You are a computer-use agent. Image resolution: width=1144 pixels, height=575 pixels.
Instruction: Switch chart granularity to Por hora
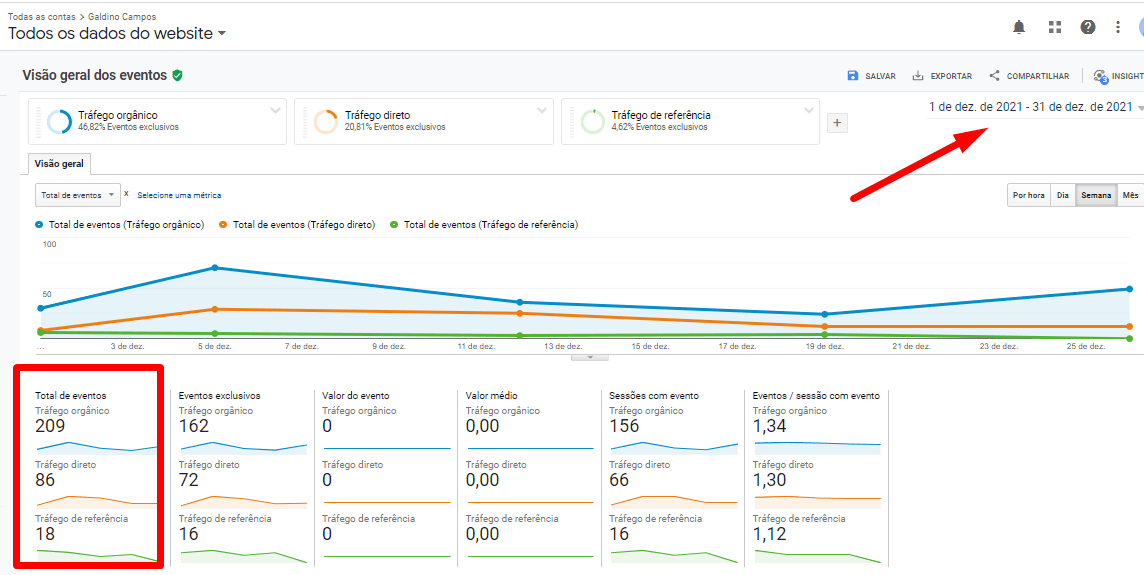click(x=1029, y=195)
